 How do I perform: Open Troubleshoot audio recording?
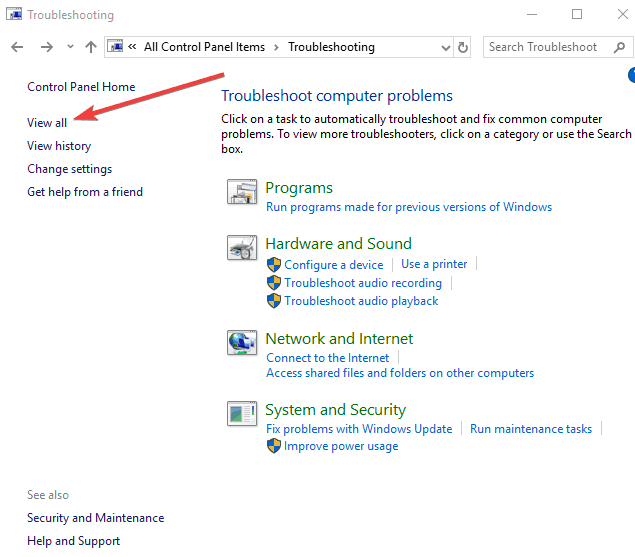363,283
